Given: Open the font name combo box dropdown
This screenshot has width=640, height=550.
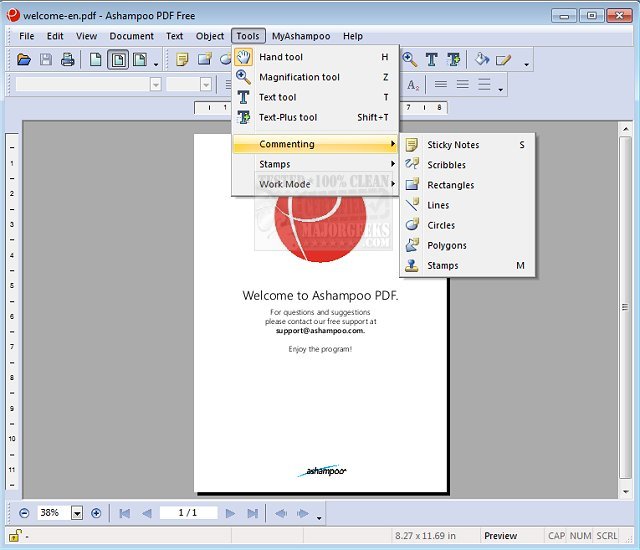Looking at the screenshot, I should coord(156,84).
